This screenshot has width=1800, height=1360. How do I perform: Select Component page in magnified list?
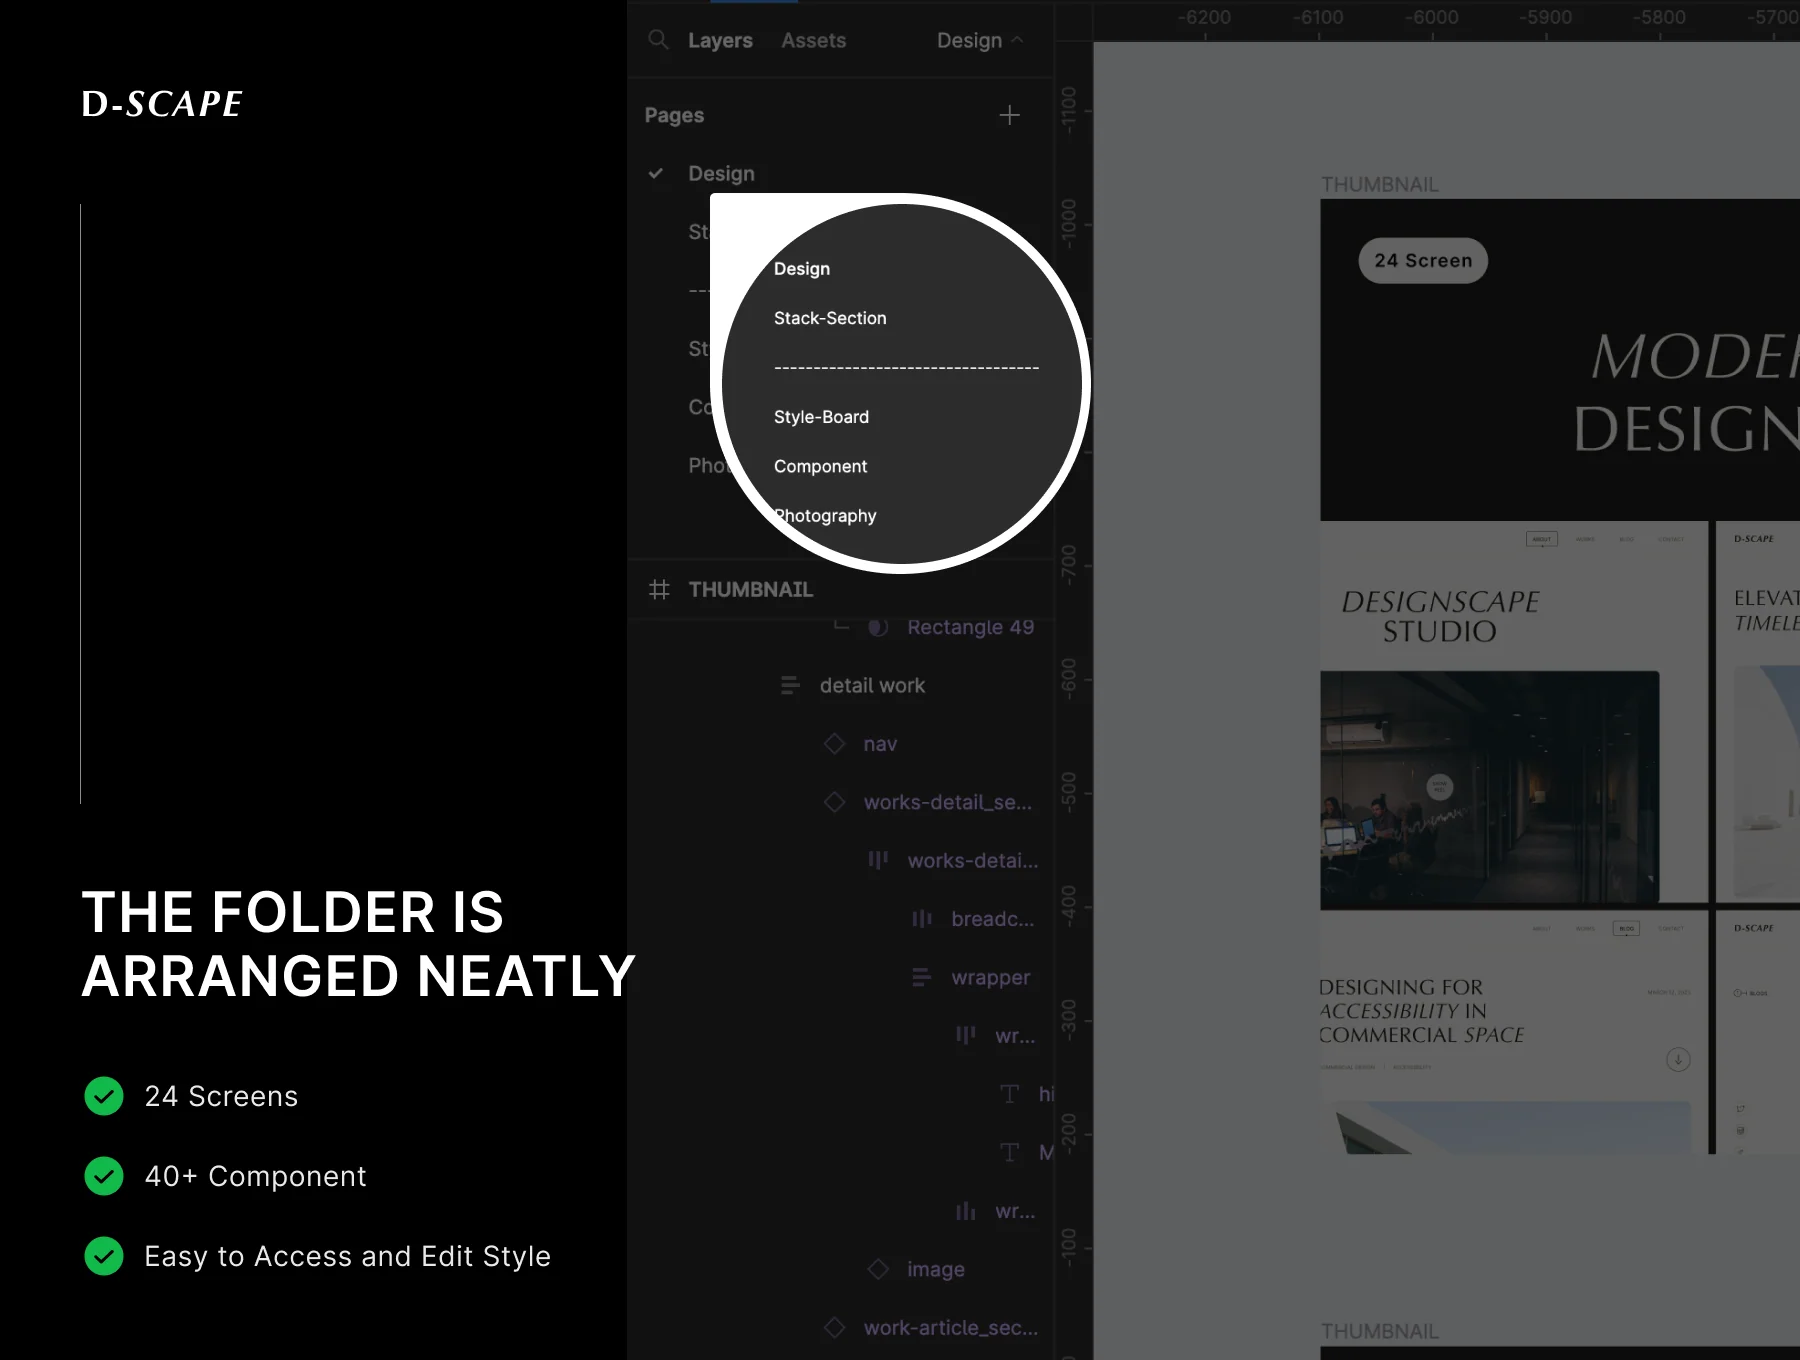(x=820, y=466)
